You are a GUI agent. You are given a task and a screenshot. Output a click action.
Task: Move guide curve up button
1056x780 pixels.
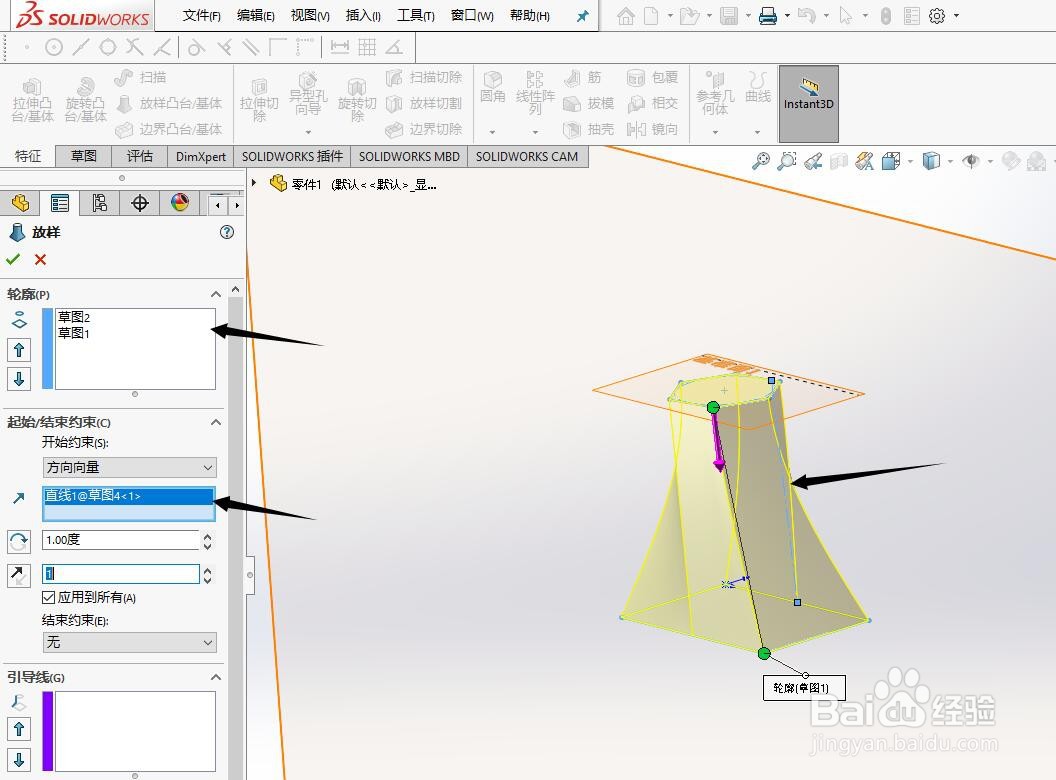[x=19, y=729]
